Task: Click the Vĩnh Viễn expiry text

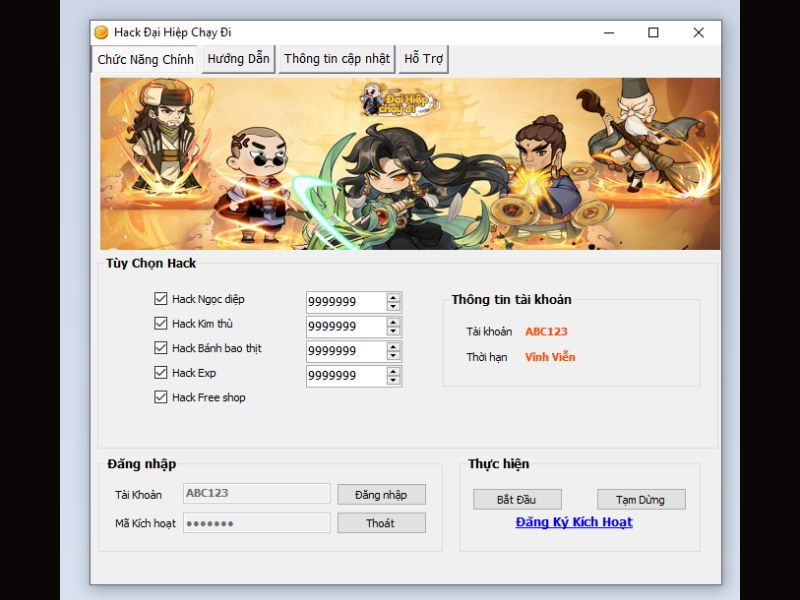Action: coord(550,357)
